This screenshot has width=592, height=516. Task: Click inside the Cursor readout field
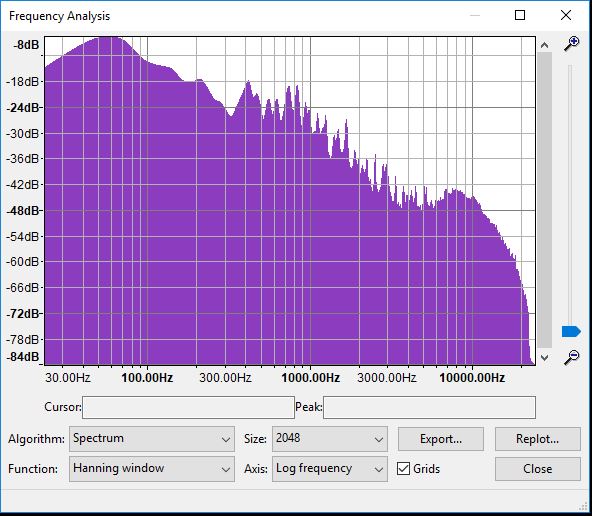coord(188,407)
